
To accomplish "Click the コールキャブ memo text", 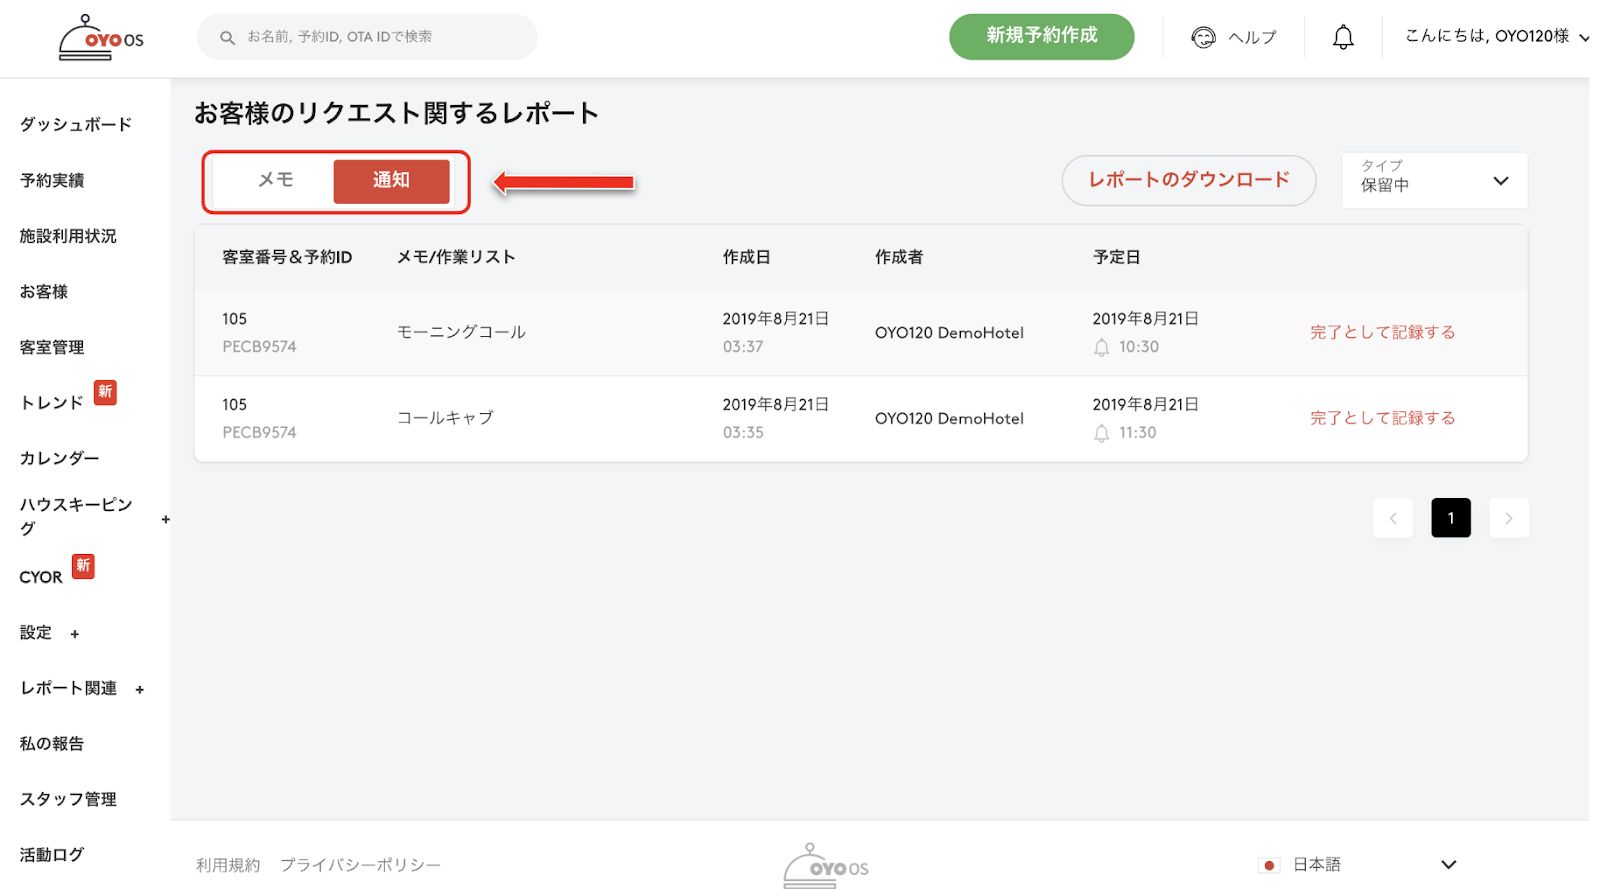I will (x=445, y=419).
